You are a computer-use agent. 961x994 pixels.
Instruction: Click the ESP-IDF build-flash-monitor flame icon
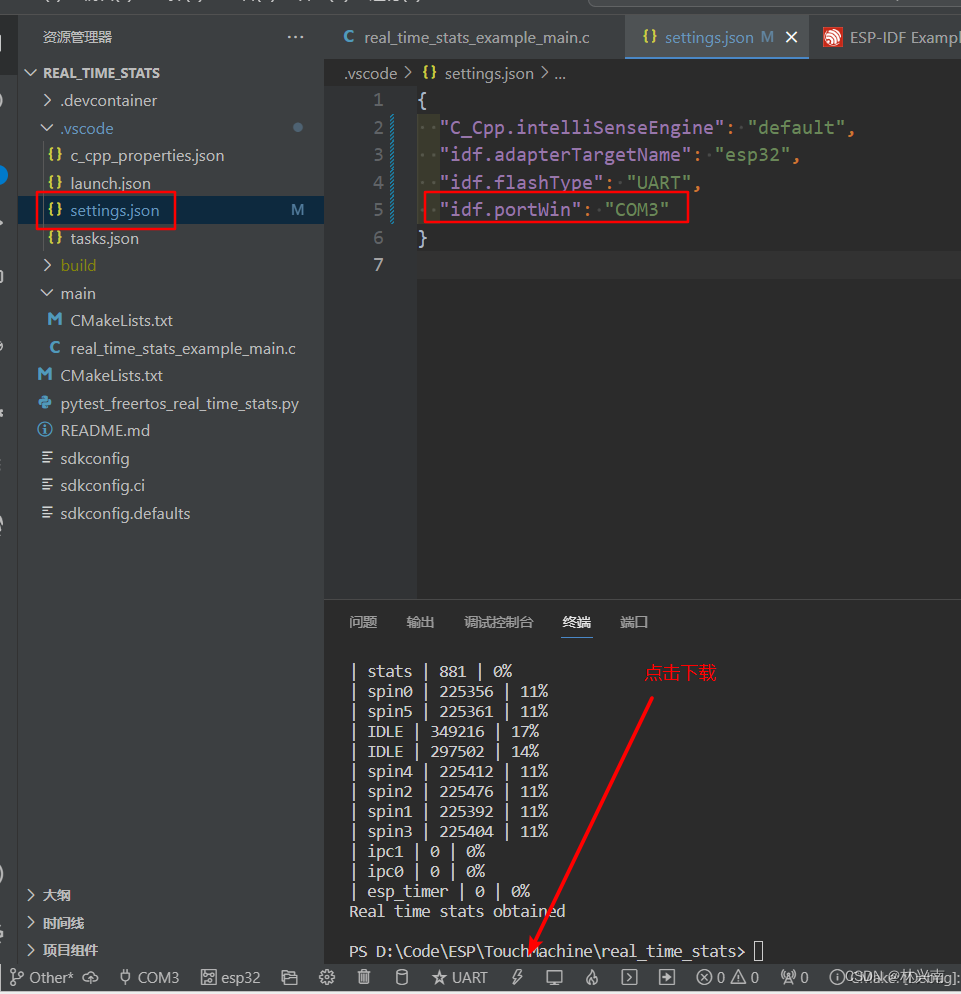click(x=591, y=977)
